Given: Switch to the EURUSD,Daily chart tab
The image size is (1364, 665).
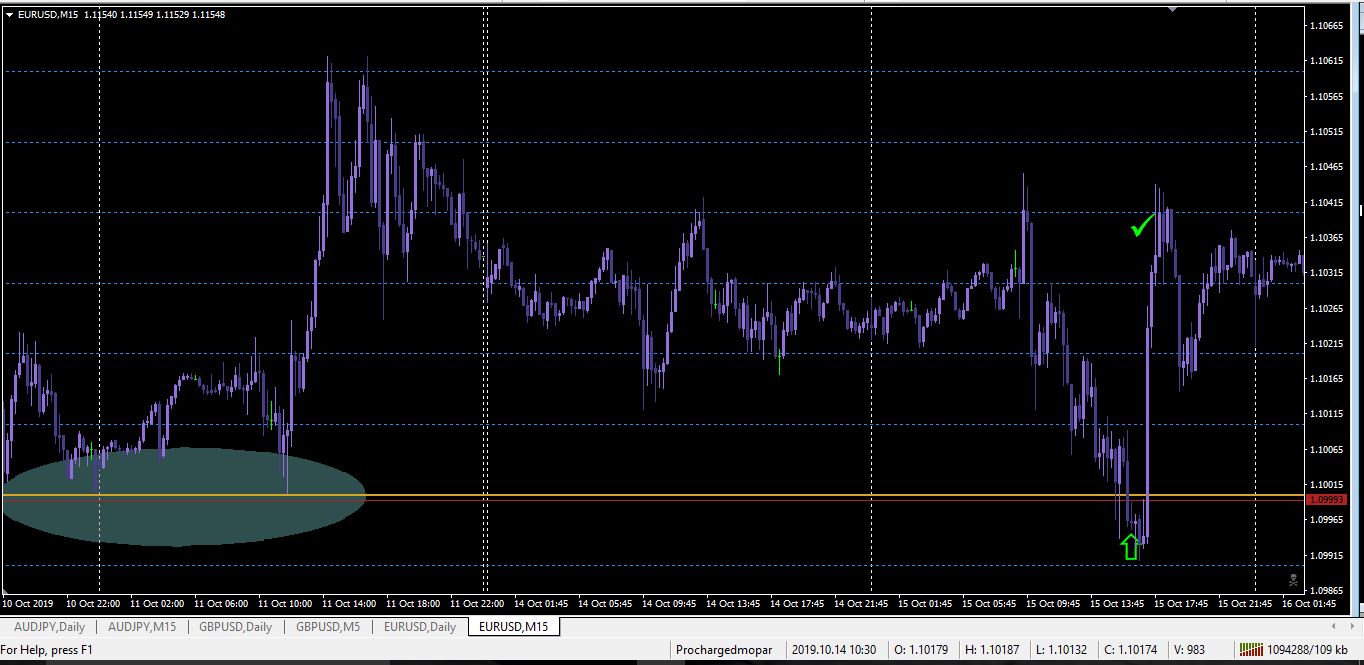Looking at the screenshot, I should pyautogui.click(x=420, y=627).
